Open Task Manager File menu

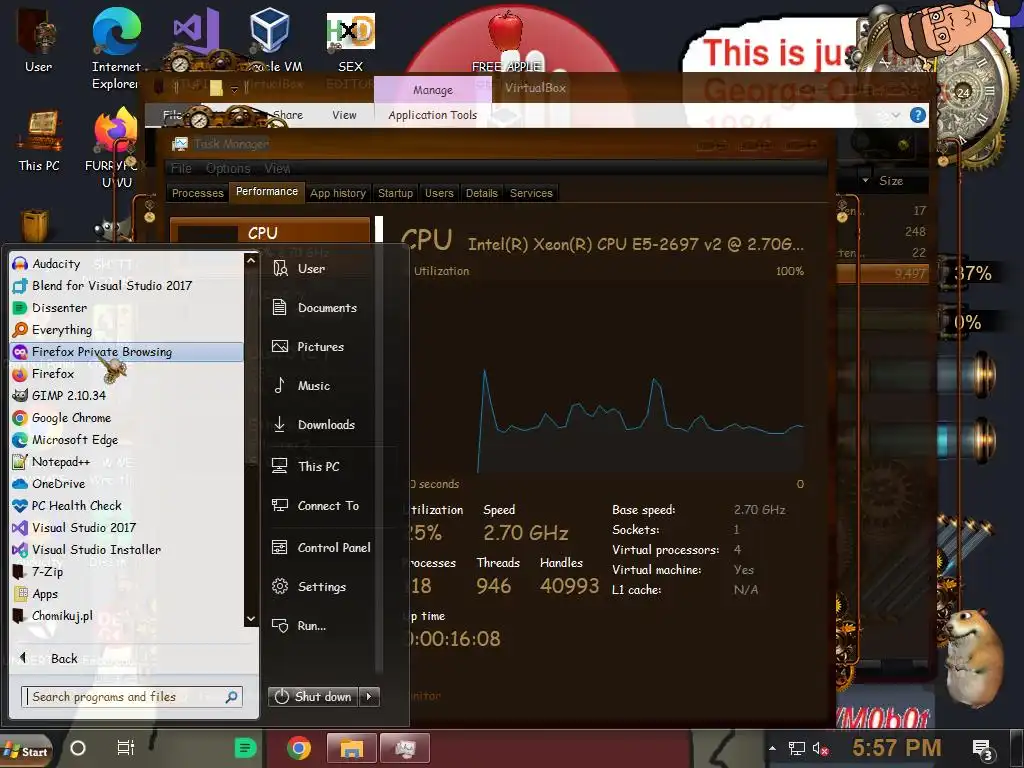pyautogui.click(x=181, y=168)
